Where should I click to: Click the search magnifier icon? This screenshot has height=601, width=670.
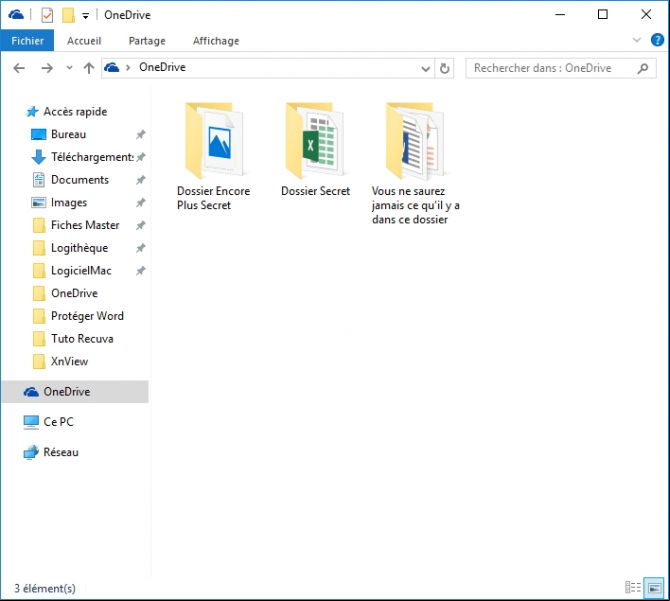[643, 68]
